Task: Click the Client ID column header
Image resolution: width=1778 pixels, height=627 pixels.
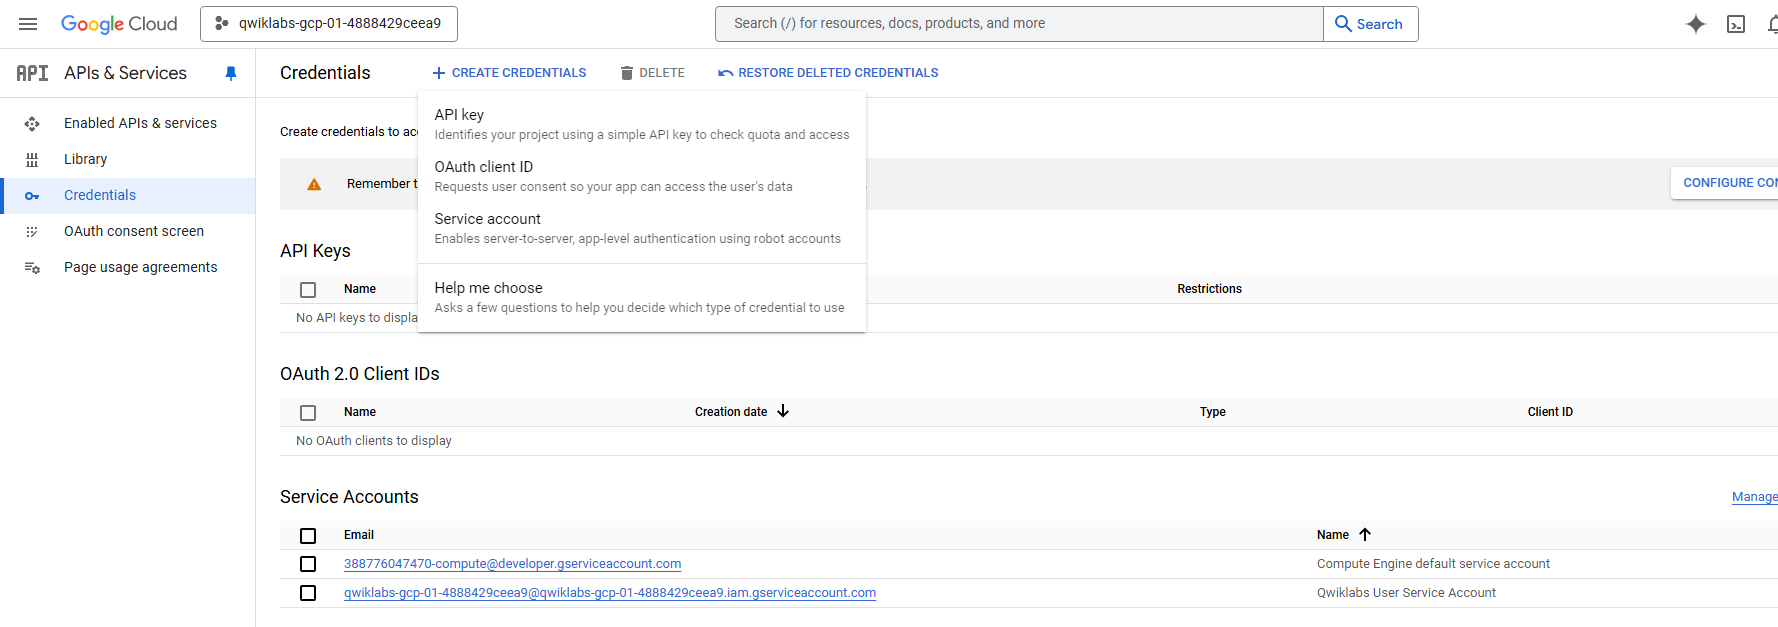Action: pyautogui.click(x=1550, y=412)
